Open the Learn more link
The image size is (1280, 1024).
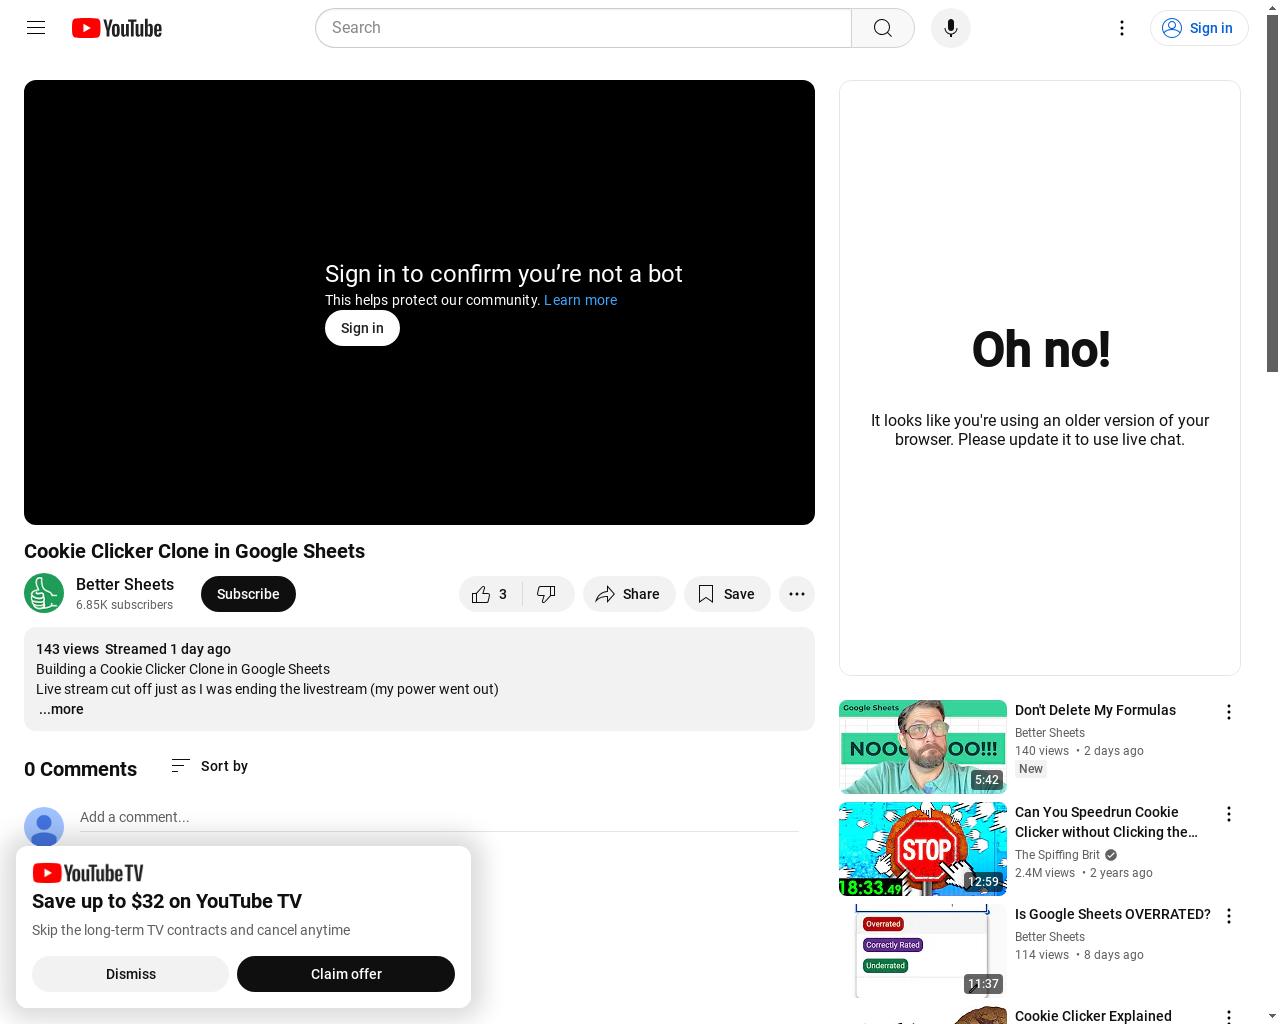coord(580,300)
